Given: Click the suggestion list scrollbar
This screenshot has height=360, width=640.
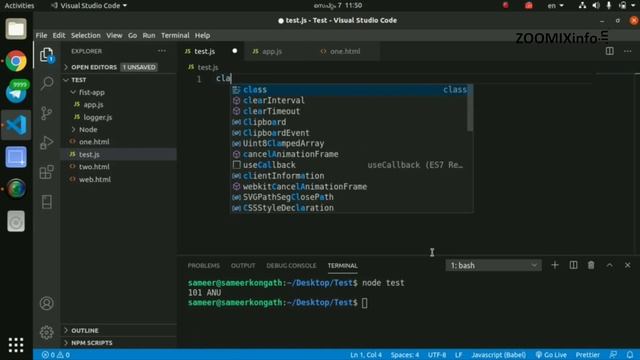Looking at the screenshot, I should click(x=470, y=108).
